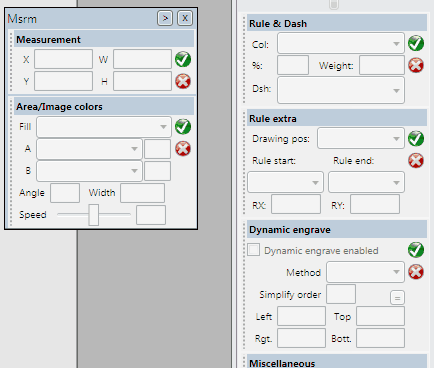Click the Measurement section header
Viewport: 434px width, 368px height.
pyautogui.click(x=104, y=39)
